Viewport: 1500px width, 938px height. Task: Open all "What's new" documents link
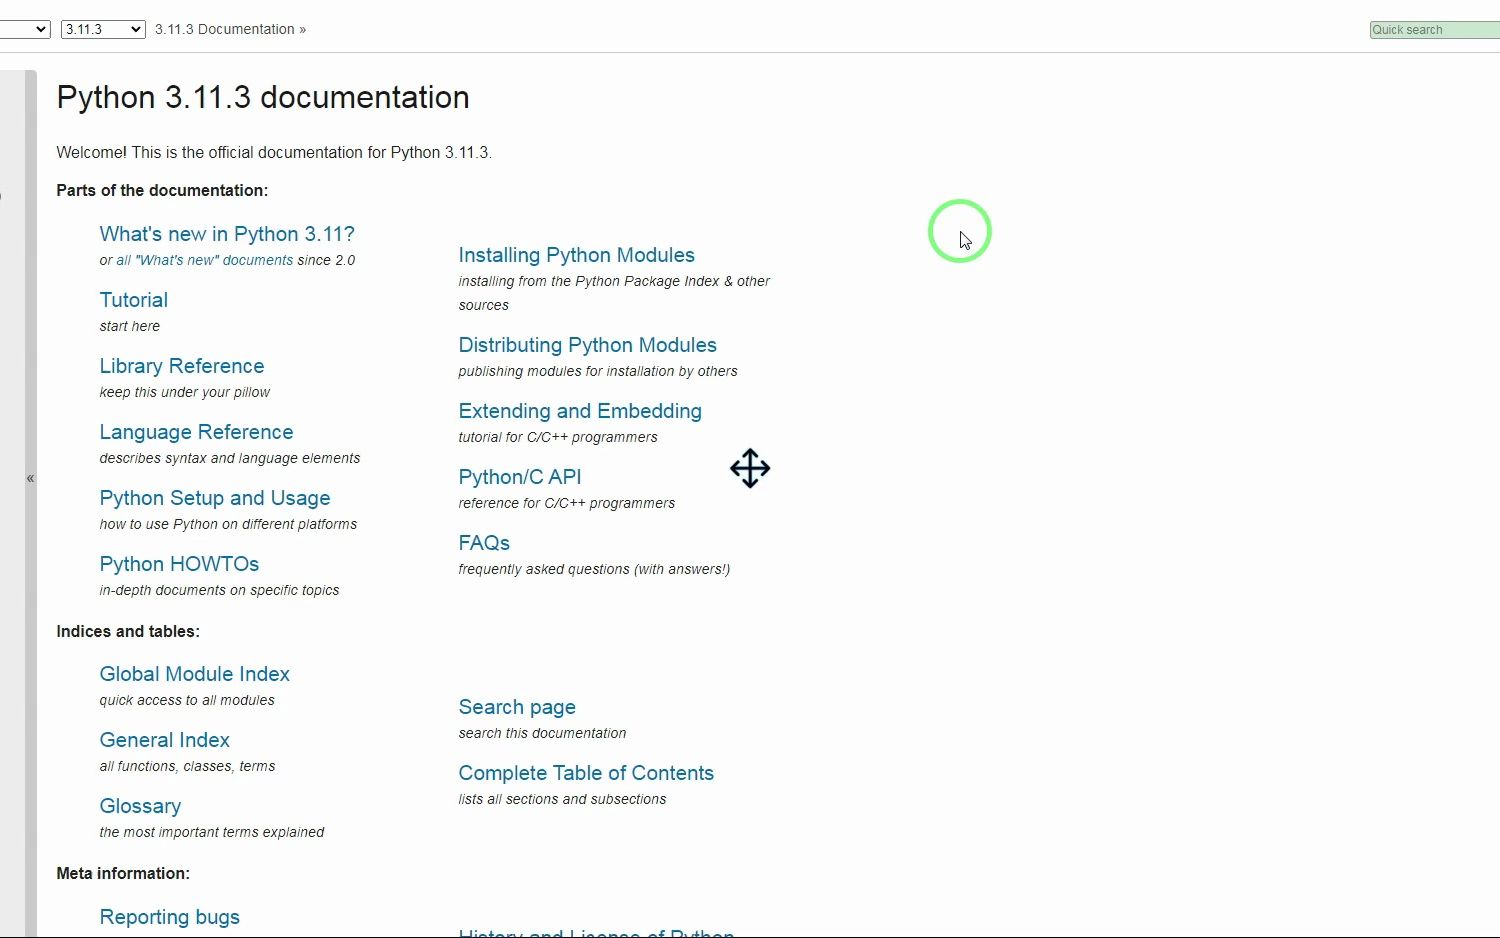[205, 260]
